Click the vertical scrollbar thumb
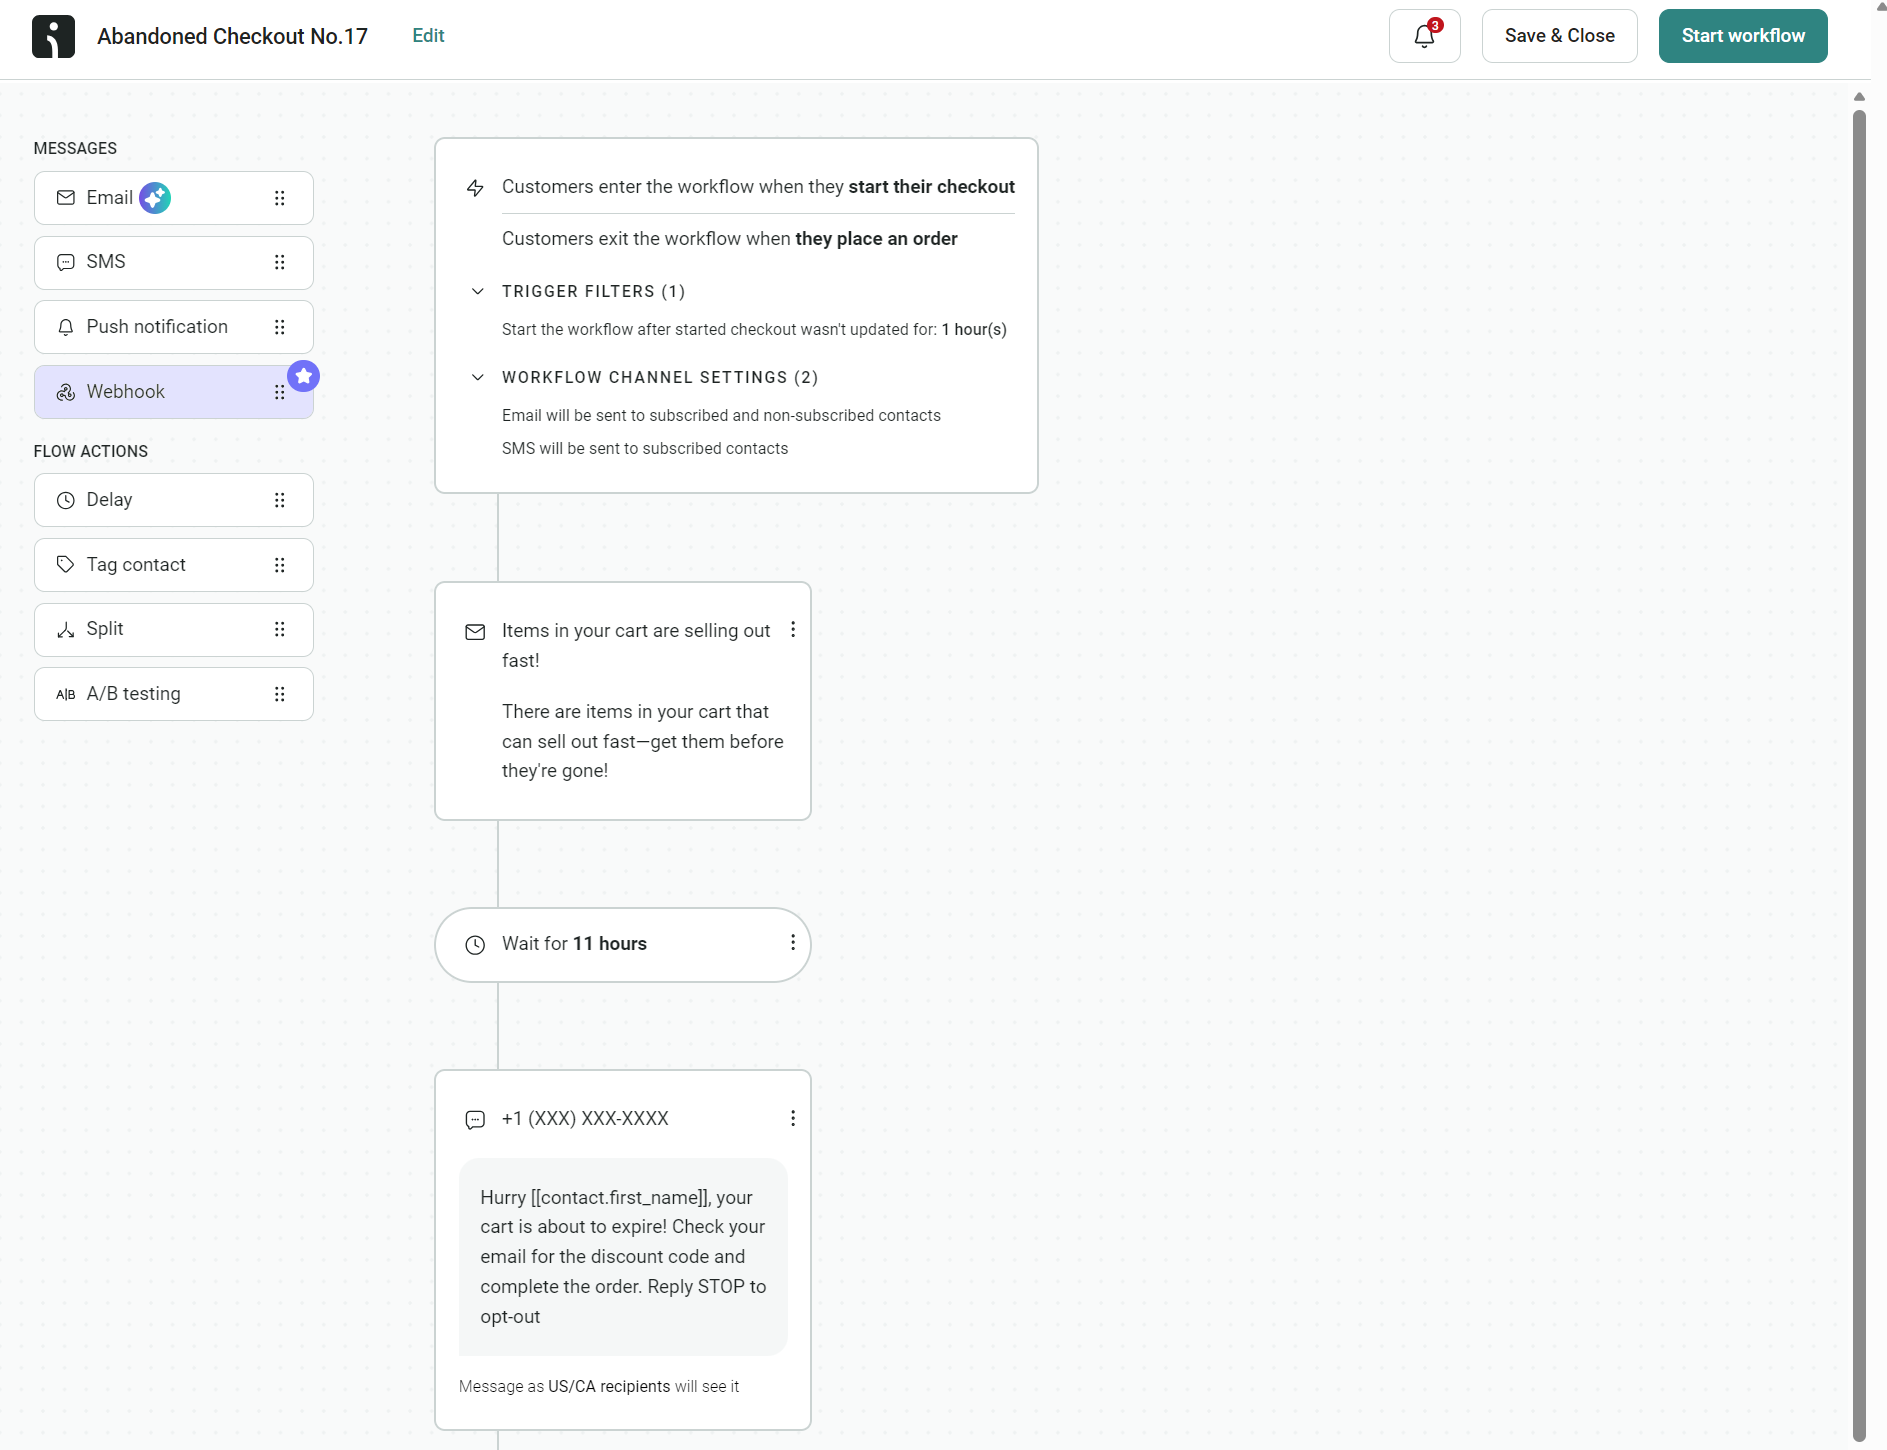Image resolution: width=1887 pixels, height=1450 pixels. (1859, 775)
